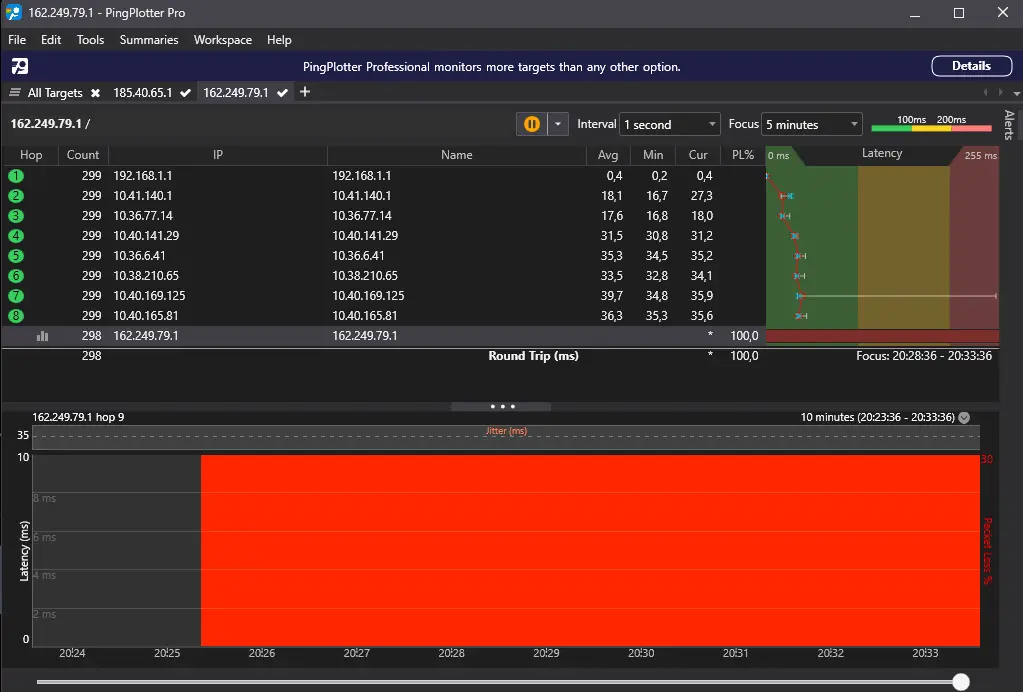Click the green hop 1 circle icon
Viewport: 1023px width, 692px height.
[16, 175]
